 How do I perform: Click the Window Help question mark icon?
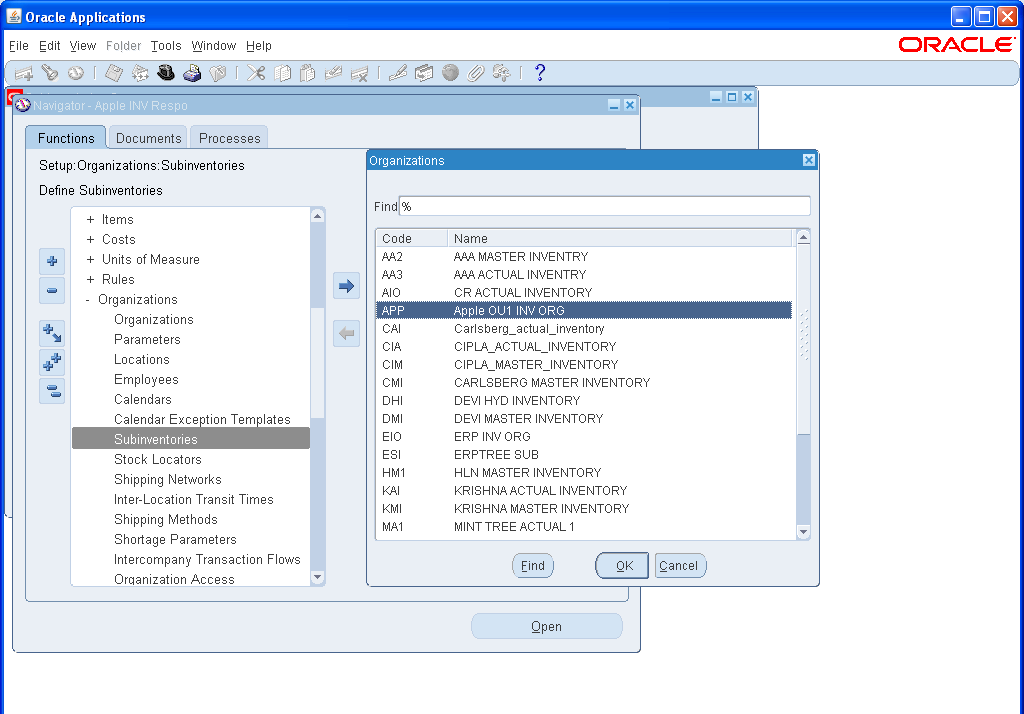click(539, 73)
